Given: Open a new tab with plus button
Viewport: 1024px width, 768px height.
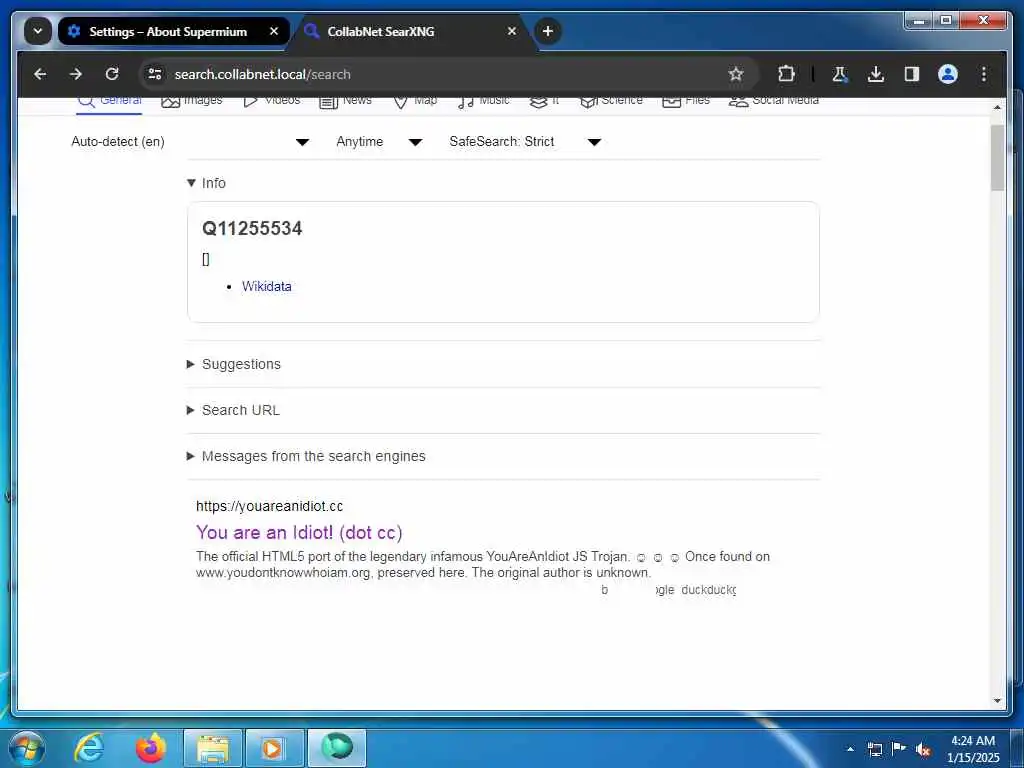Looking at the screenshot, I should (548, 31).
